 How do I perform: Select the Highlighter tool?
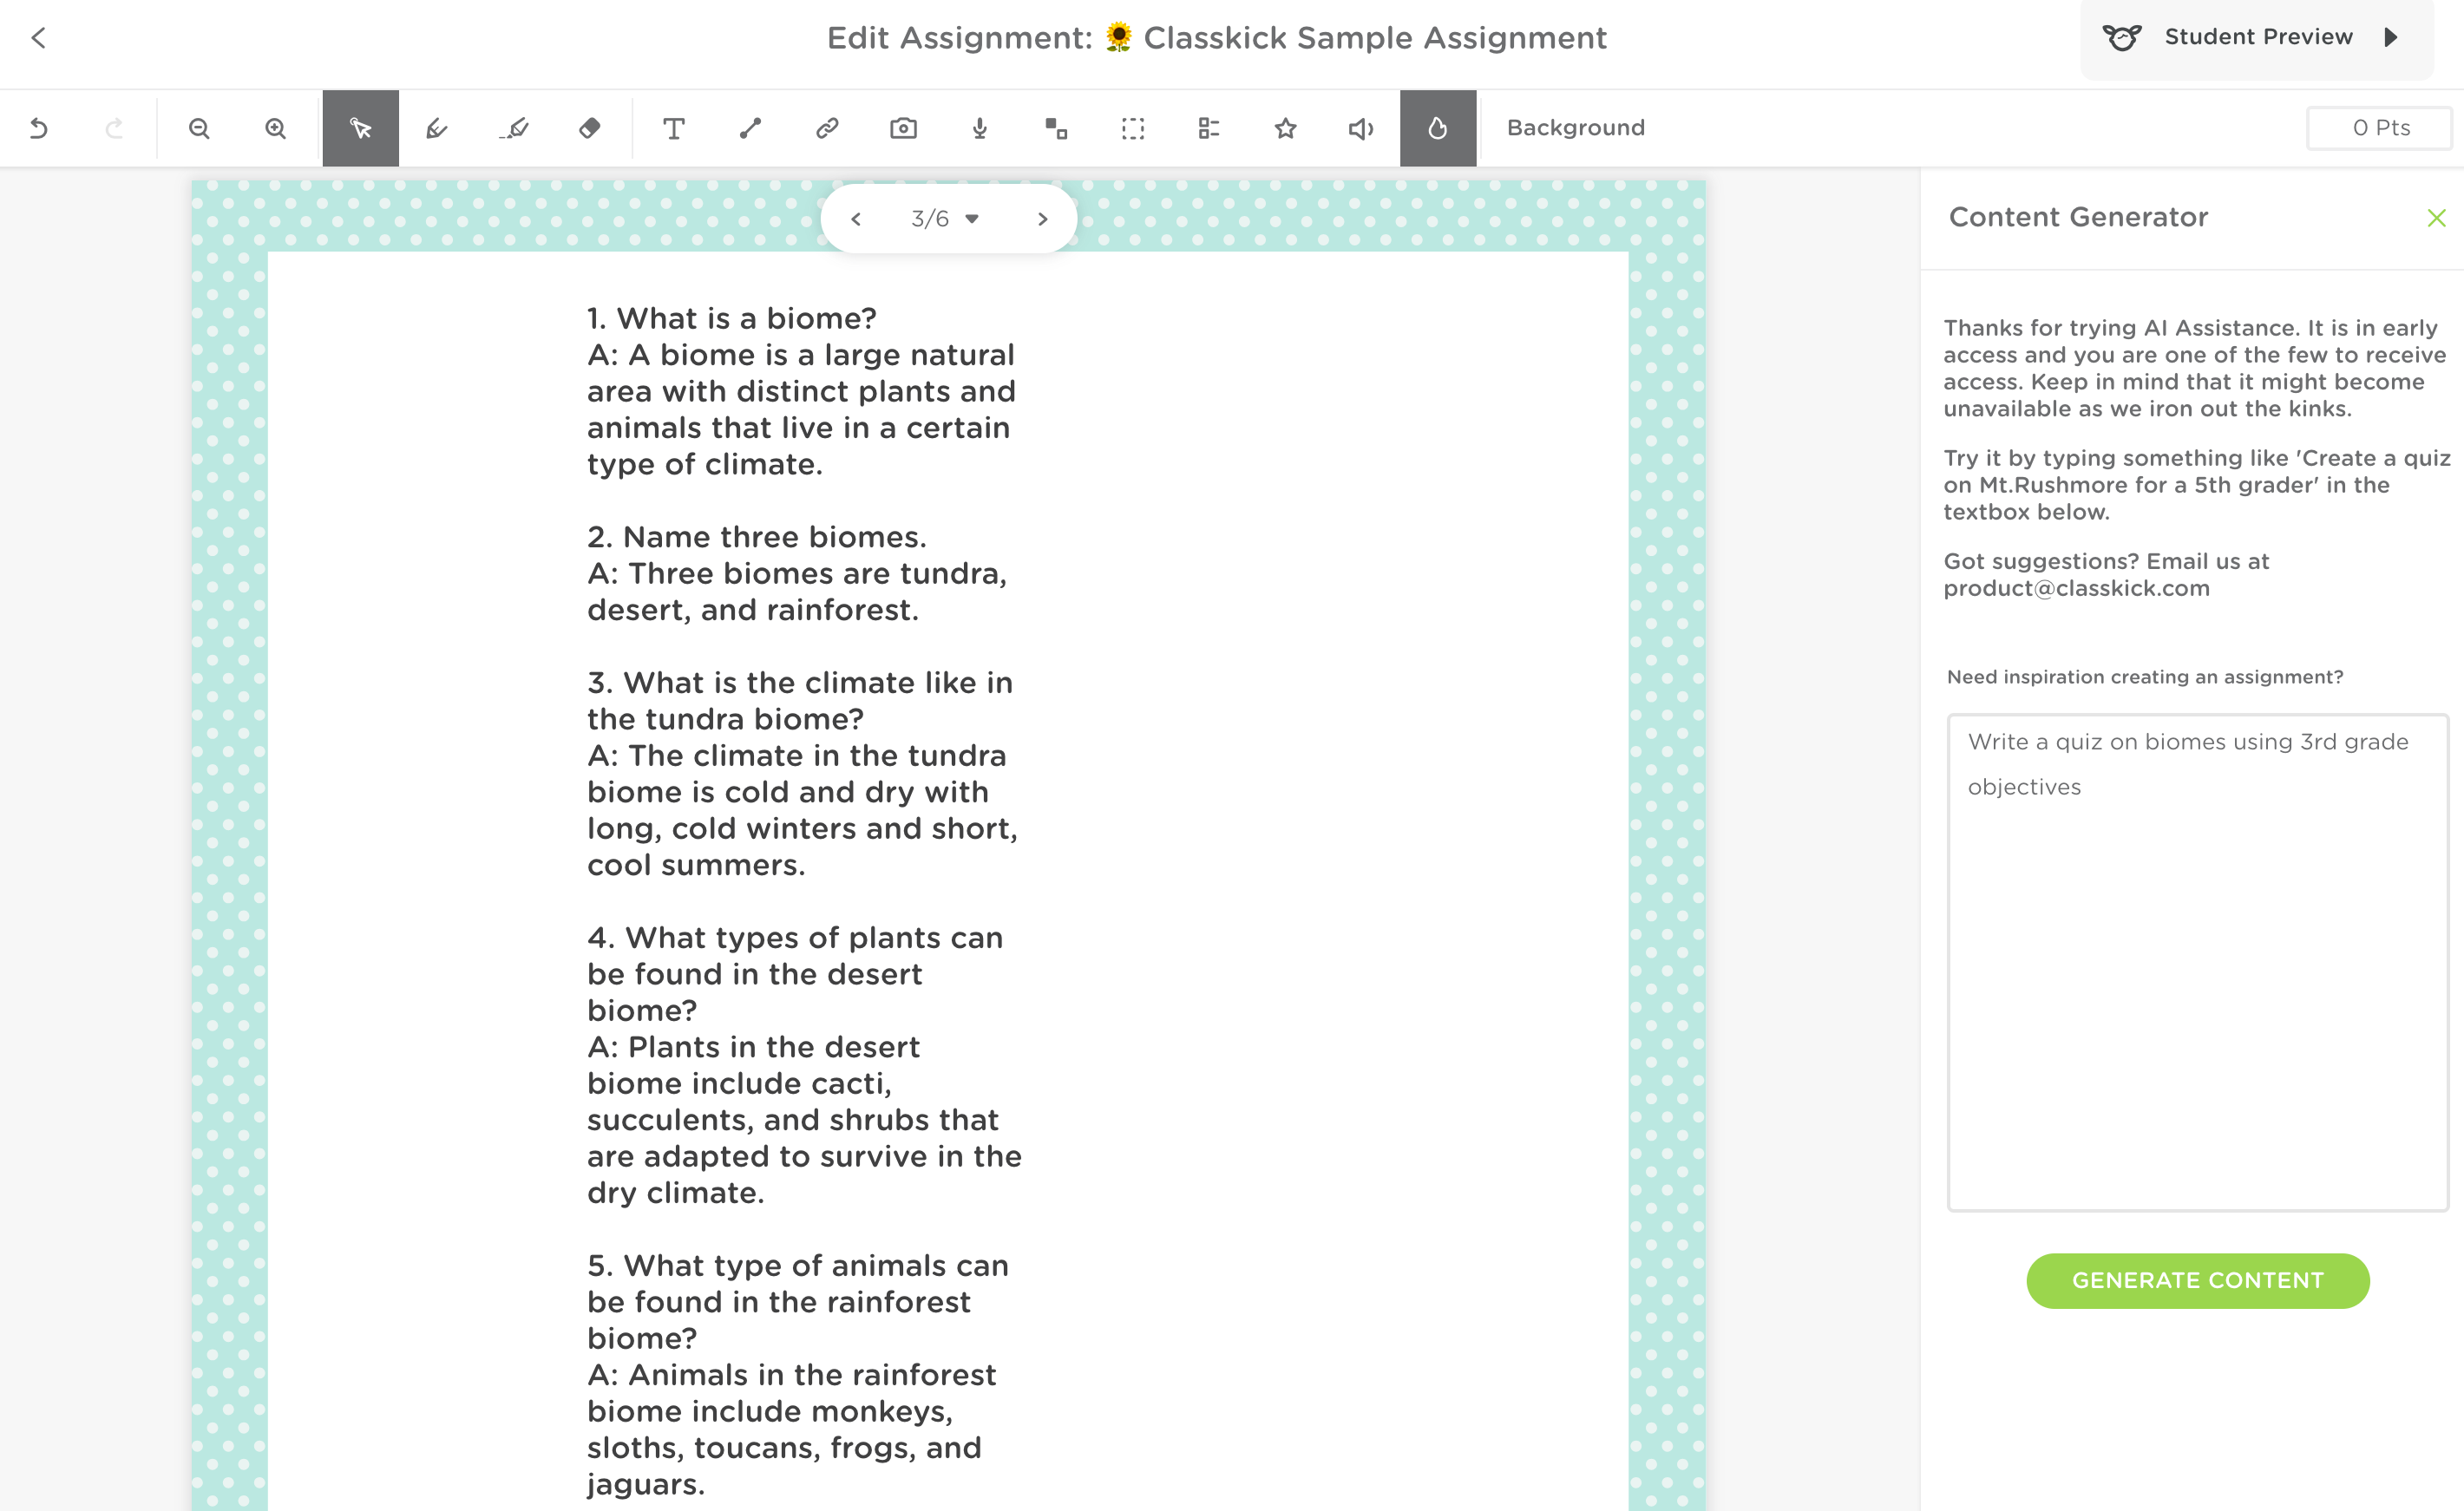pos(512,128)
